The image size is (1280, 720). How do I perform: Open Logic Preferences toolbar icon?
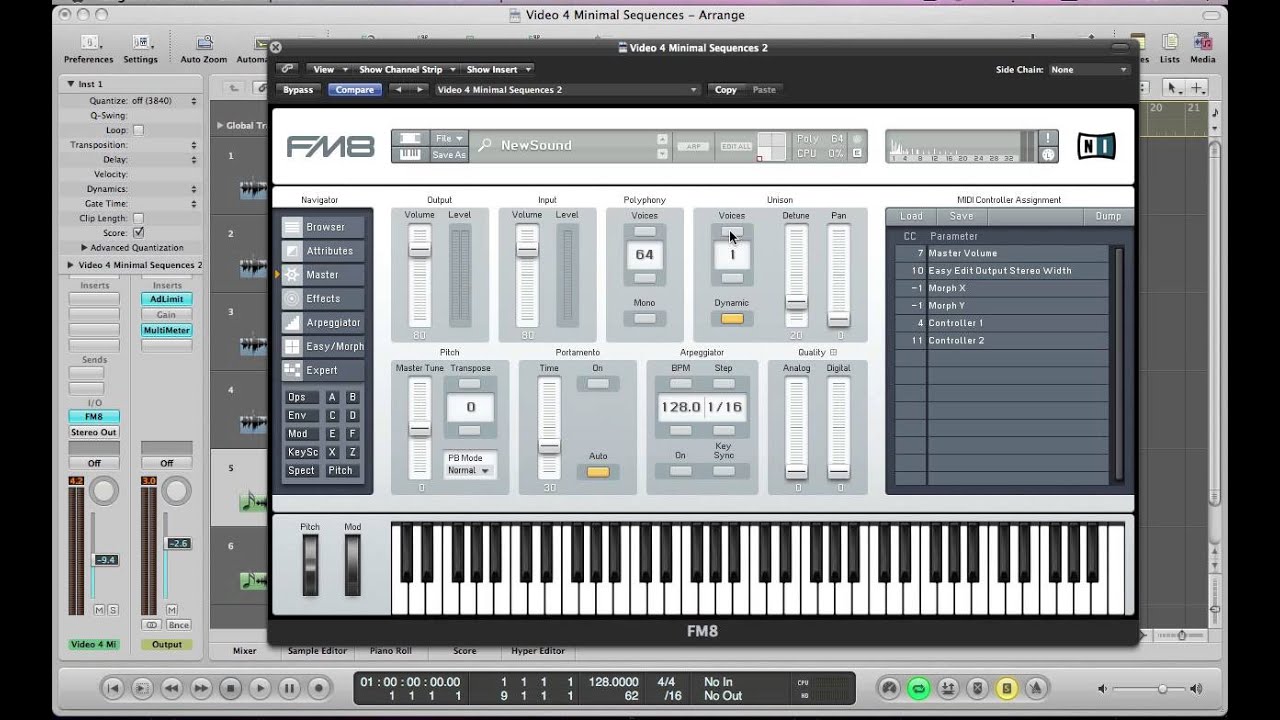click(89, 47)
